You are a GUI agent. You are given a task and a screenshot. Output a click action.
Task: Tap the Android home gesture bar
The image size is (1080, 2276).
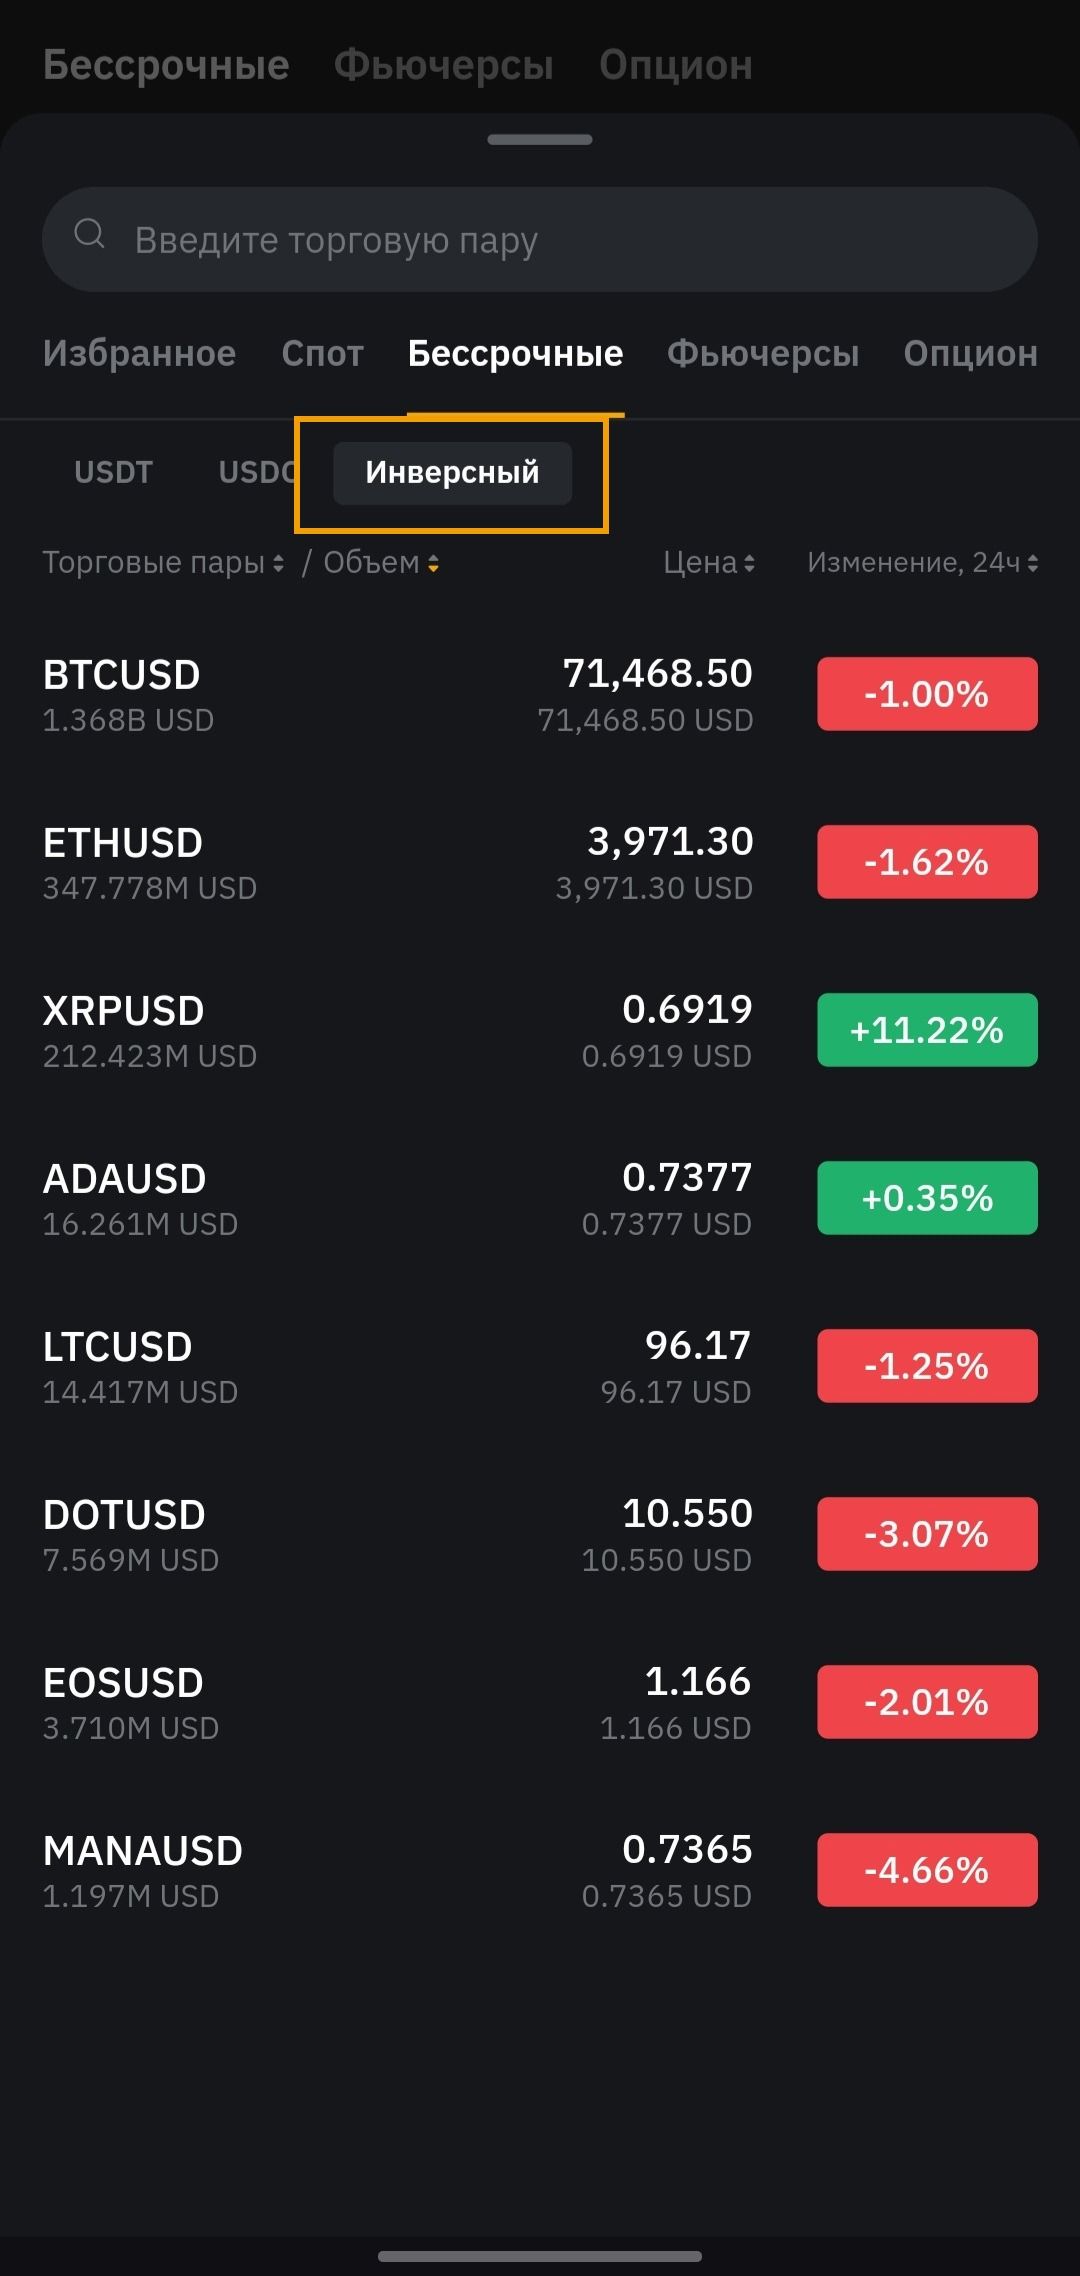(540, 2256)
